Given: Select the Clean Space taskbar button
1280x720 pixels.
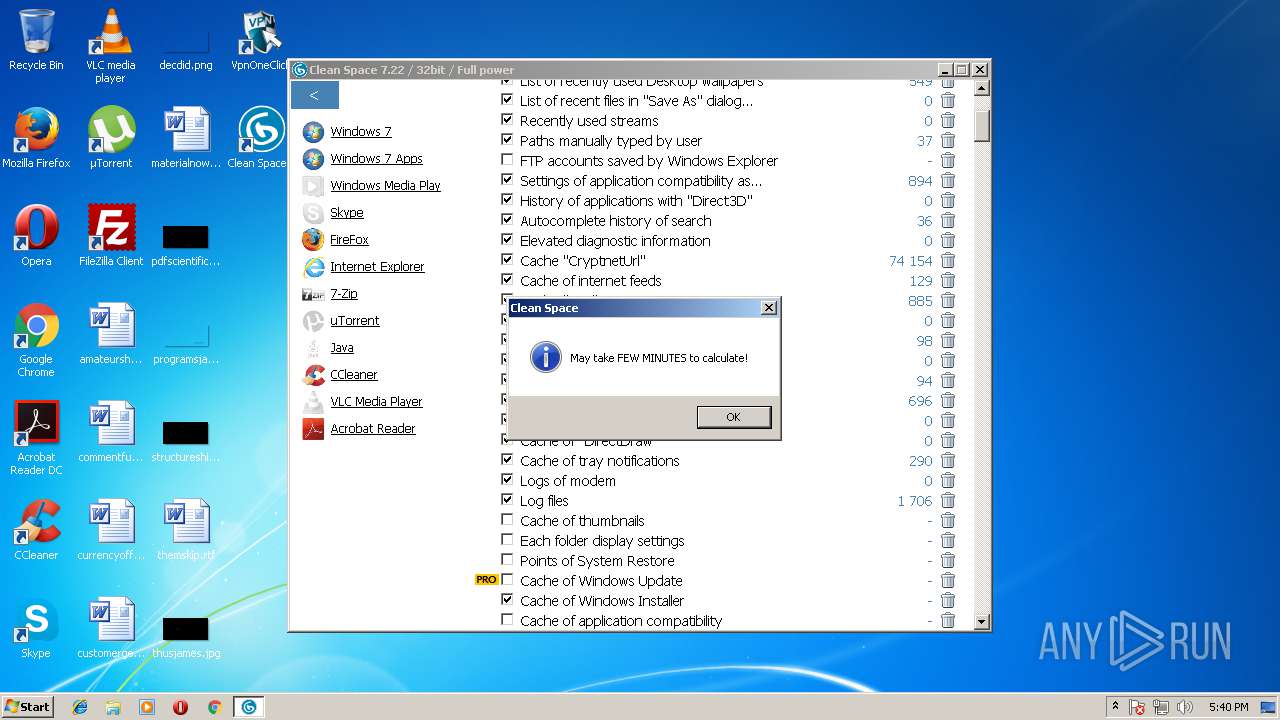Looking at the screenshot, I should [248, 707].
